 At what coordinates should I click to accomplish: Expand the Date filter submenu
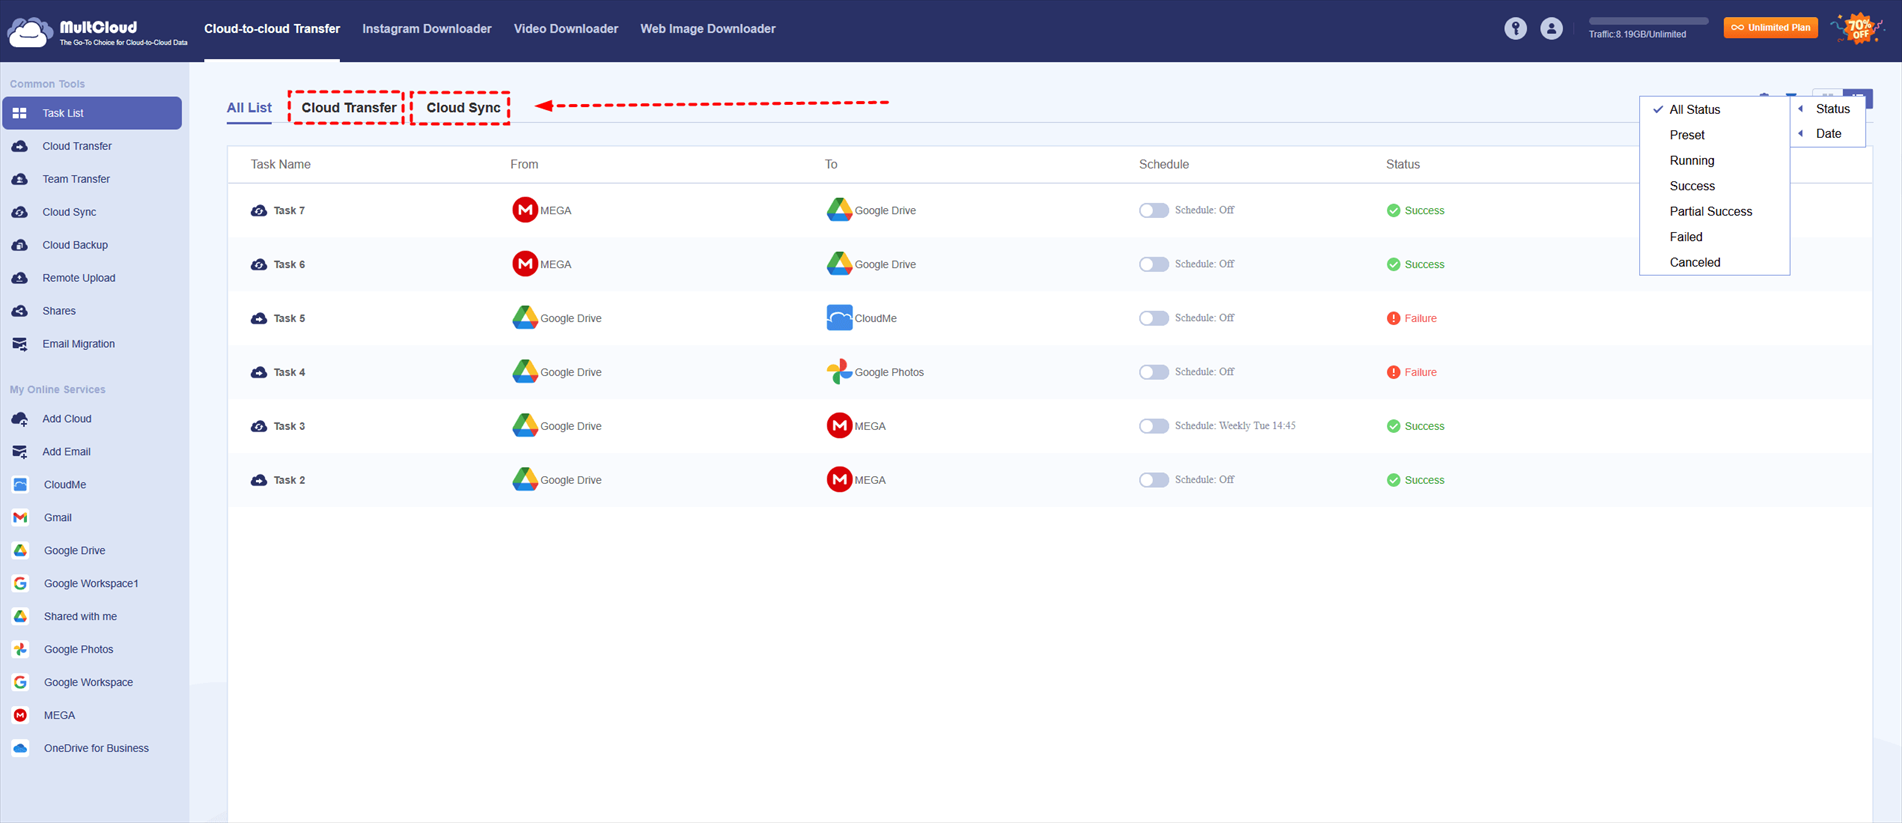click(1827, 134)
